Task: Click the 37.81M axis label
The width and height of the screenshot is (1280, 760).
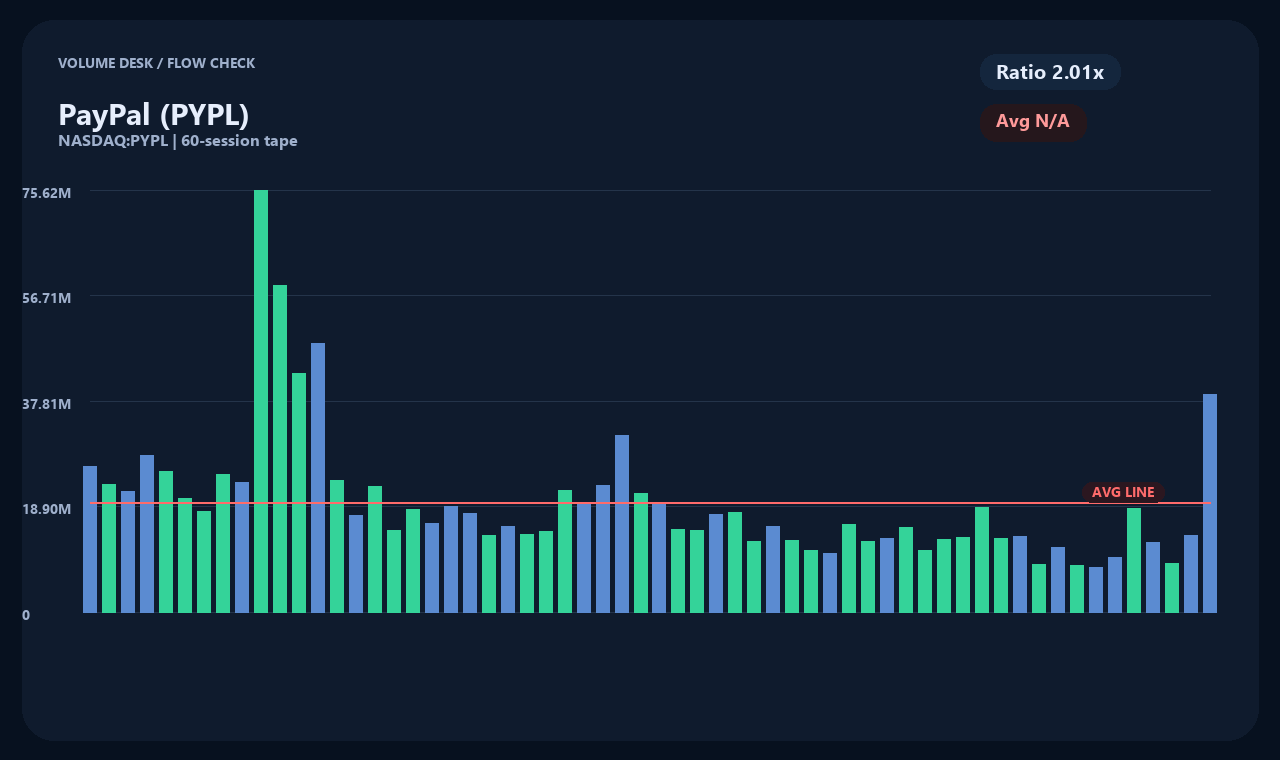Action: (47, 404)
